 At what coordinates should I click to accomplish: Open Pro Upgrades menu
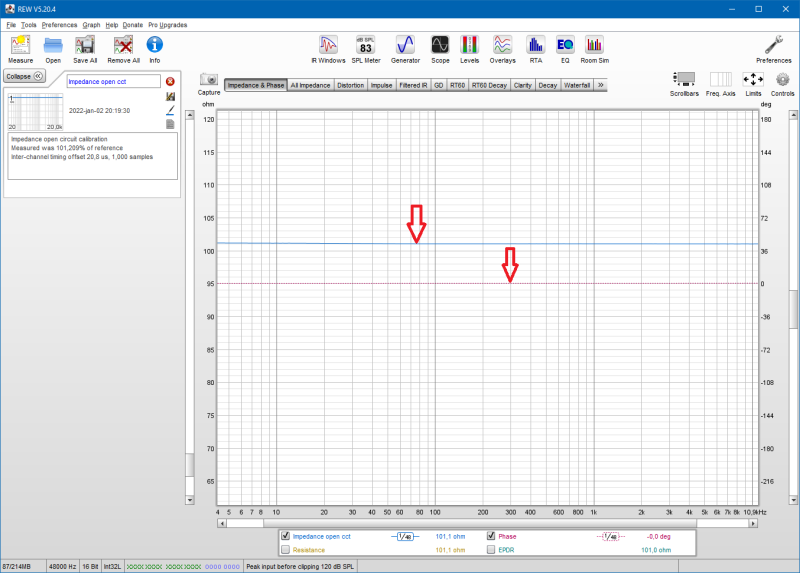(x=168, y=25)
